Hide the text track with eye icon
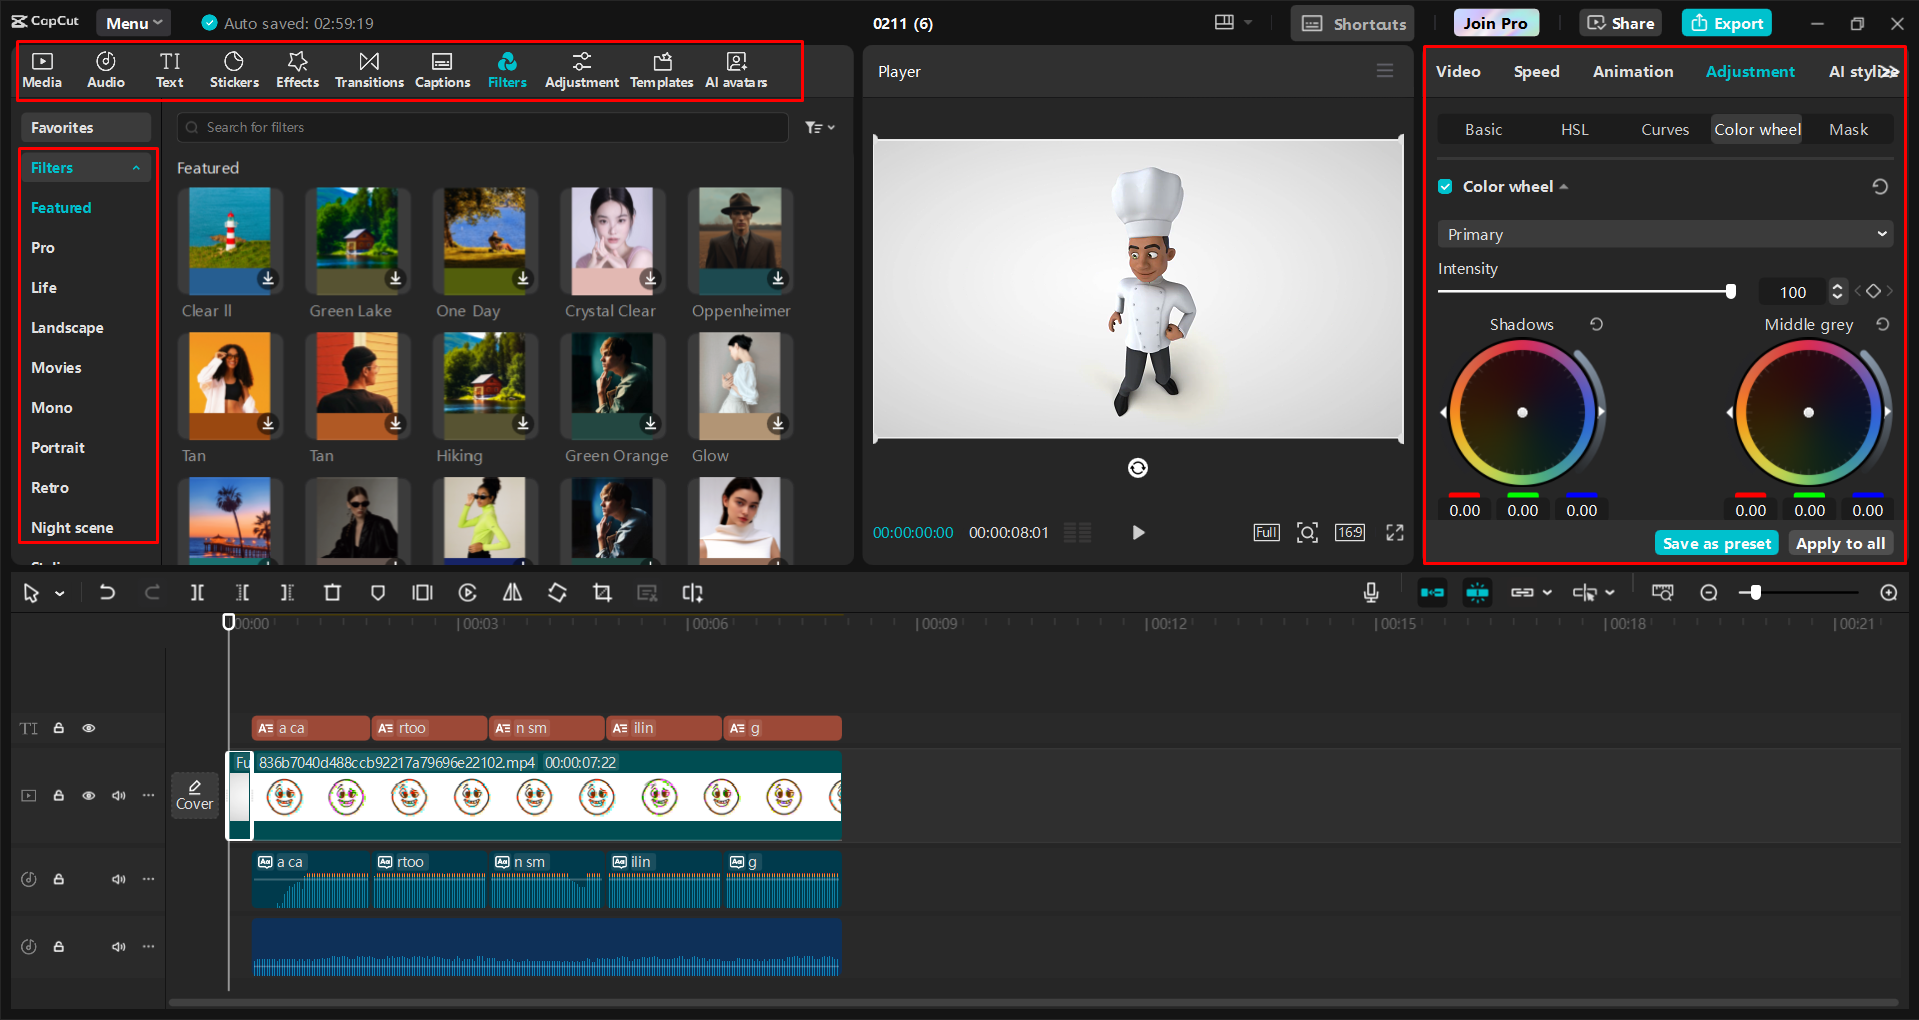 [x=89, y=728]
